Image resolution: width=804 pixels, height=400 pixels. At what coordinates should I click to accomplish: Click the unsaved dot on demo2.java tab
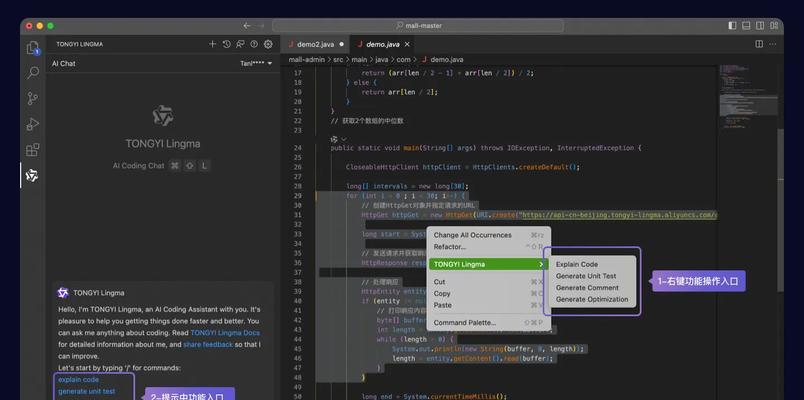(341, 45)
